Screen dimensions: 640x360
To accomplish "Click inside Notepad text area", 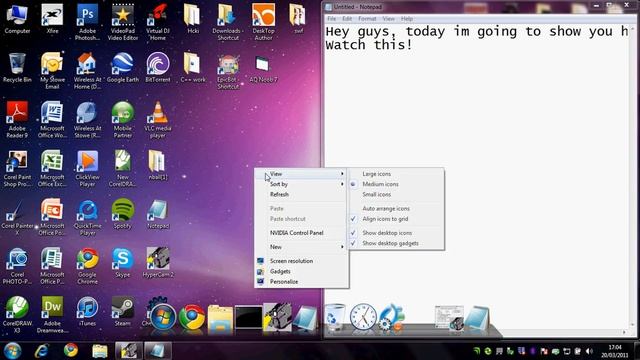I will tap(477, 176).
